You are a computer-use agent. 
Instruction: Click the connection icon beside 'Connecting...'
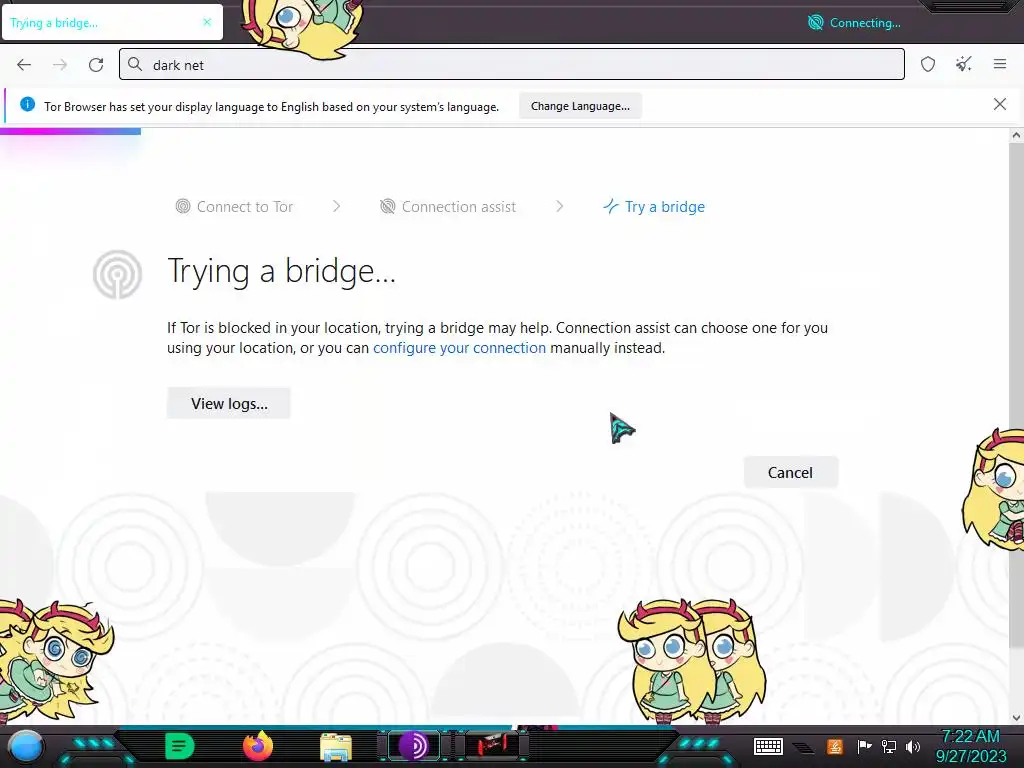click(816, 23)
